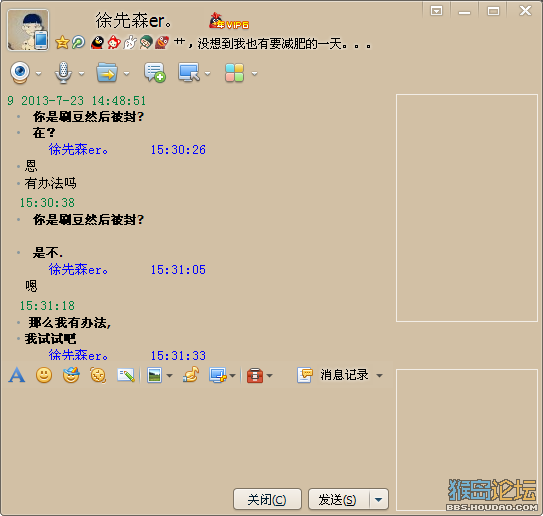This screenshot has height=516, width=543.
Task: Click the contact's signature about 减肥
Action: 273,43
